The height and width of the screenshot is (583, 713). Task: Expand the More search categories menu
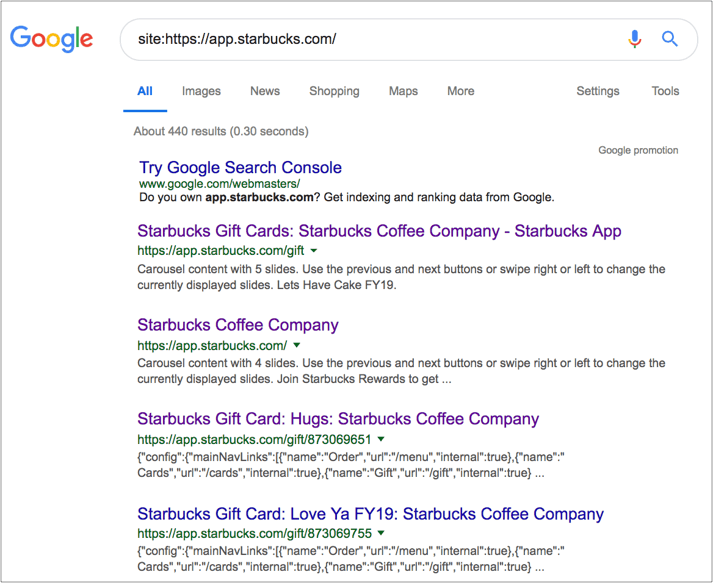(461, 91)
